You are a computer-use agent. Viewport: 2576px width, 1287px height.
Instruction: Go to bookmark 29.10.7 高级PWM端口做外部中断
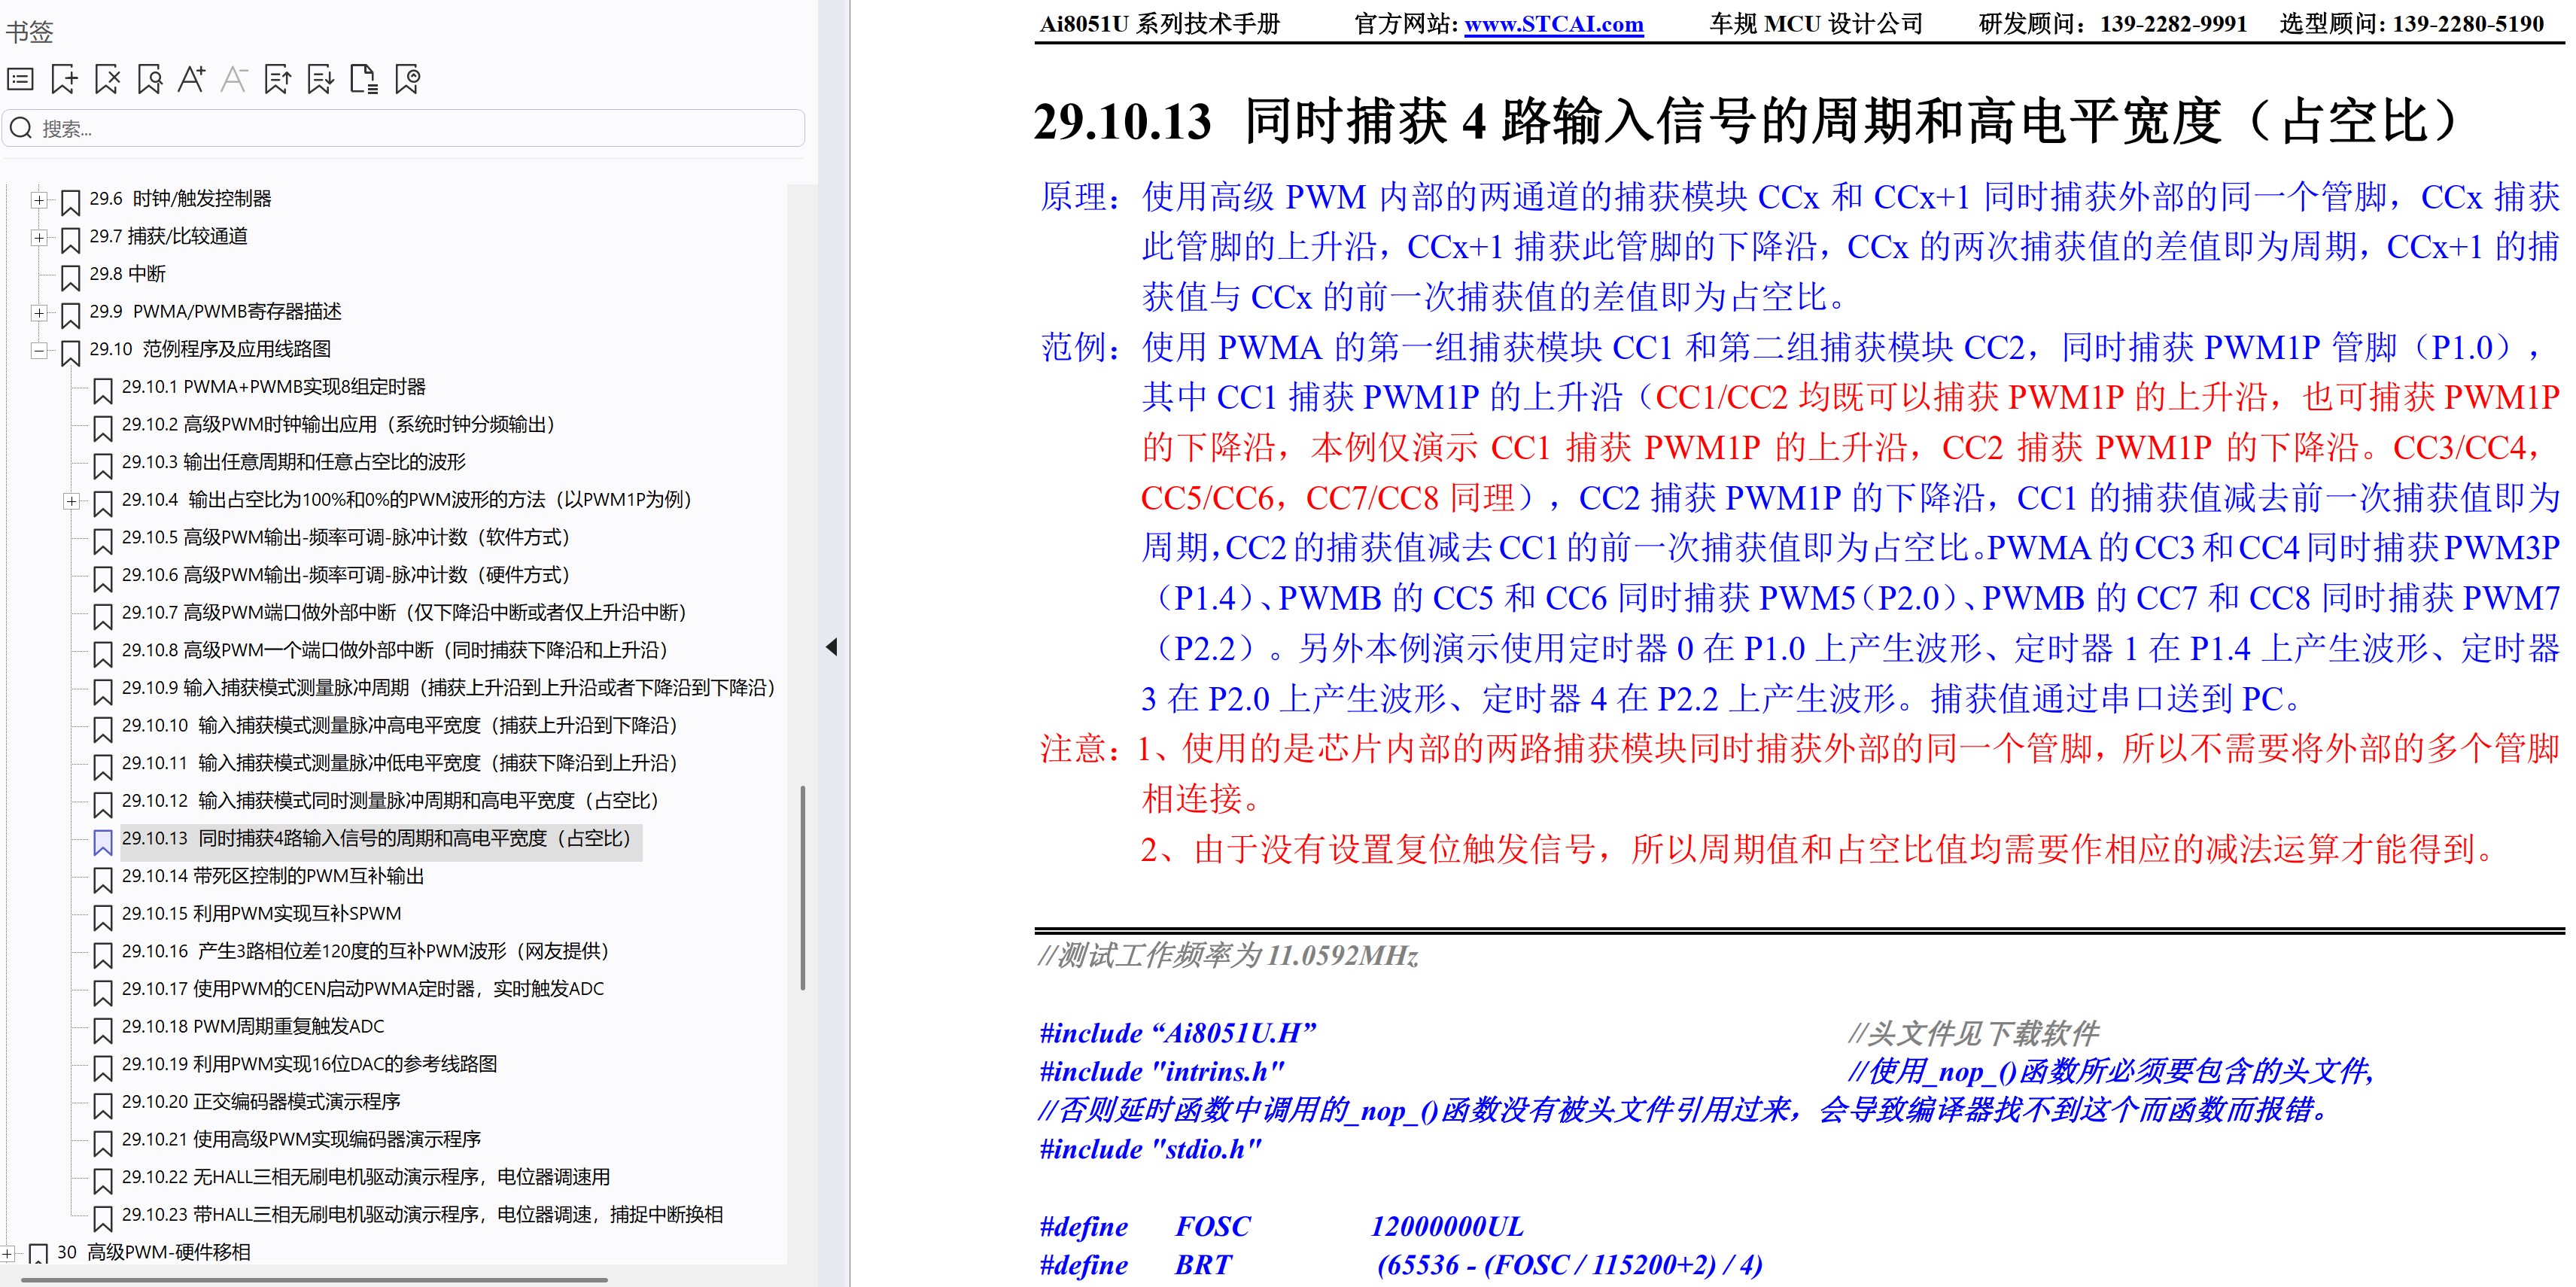click(405, 612)
